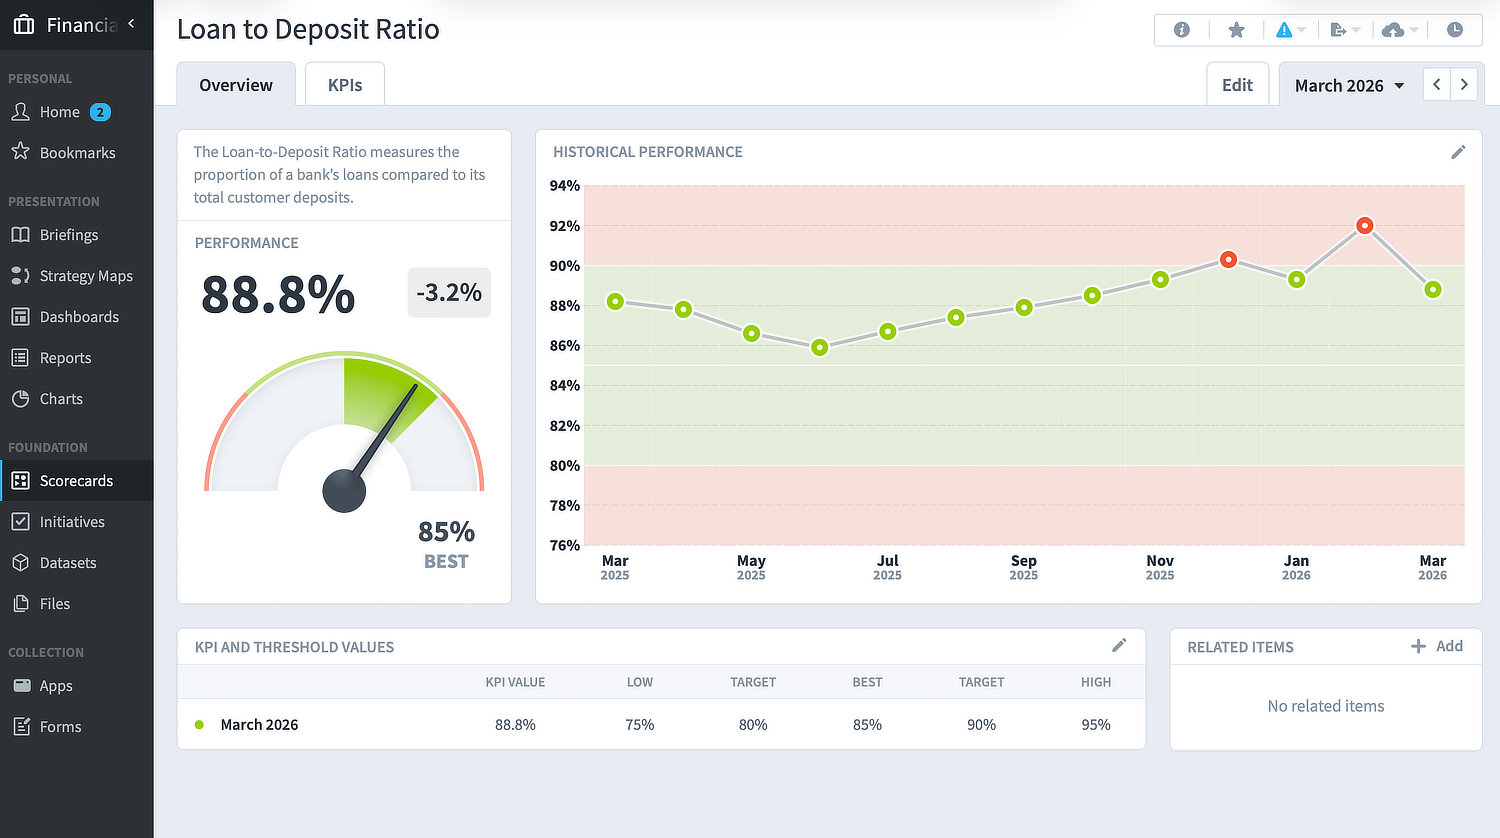Viewport: 1500px width, 838px height.
Task: Open the clock history icon
Action: (1454, 30)
